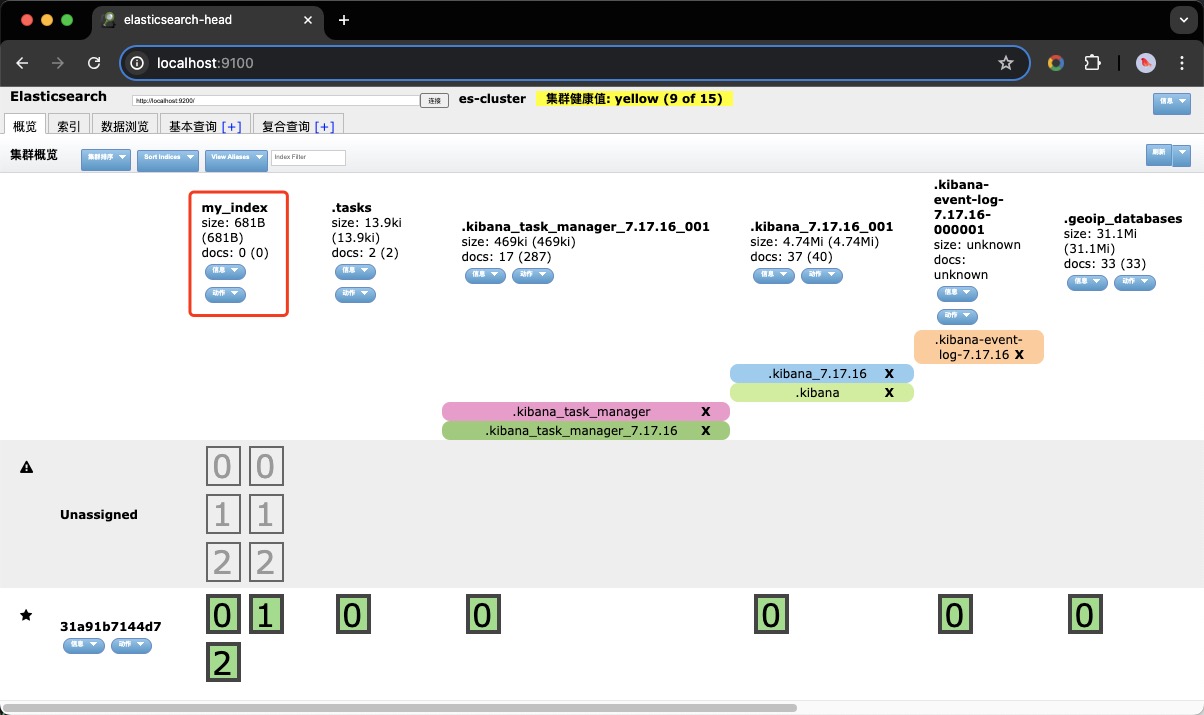
Task: Click the primary shard 0 under .geoip_databases
Action: pos(1085,614)
